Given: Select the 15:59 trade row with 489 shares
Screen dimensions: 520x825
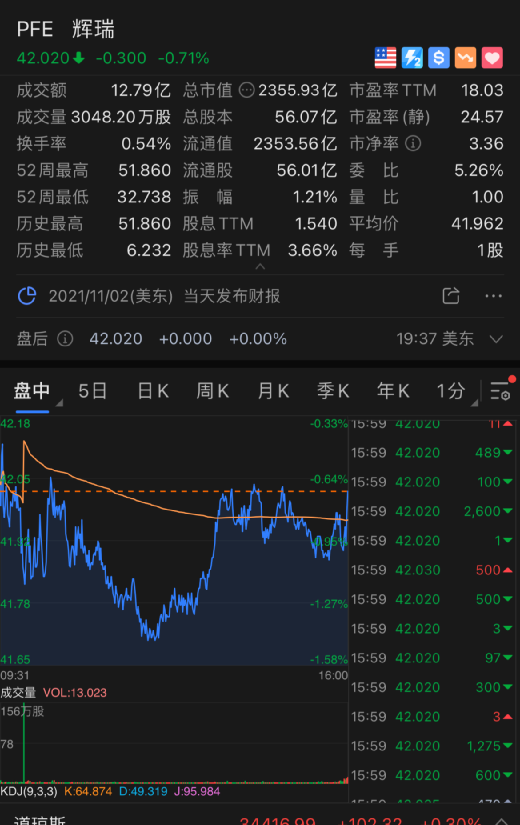Looking at the screenshot, I should point(432,453).
